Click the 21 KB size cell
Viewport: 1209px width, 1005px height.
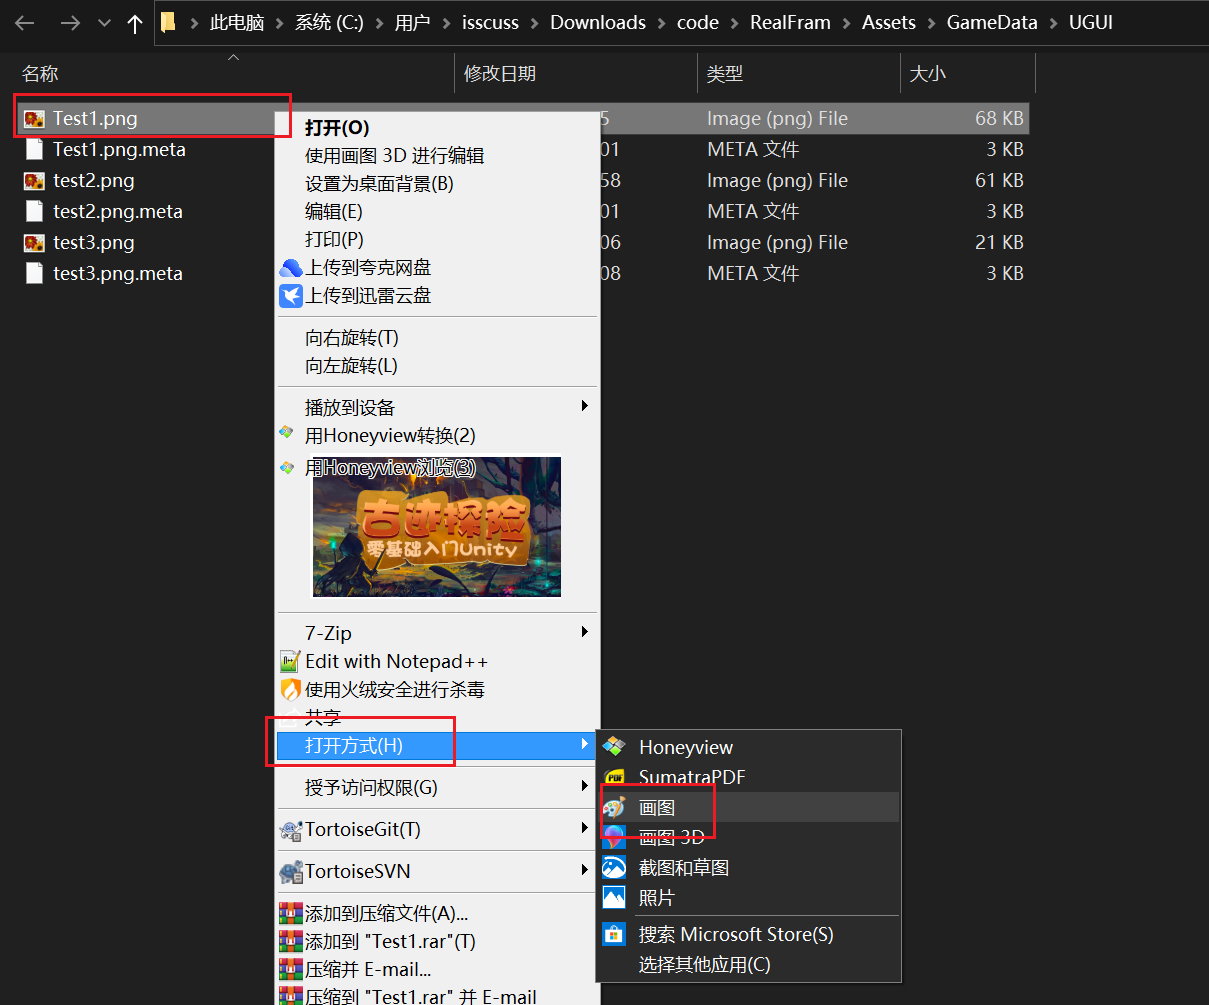1000,243
